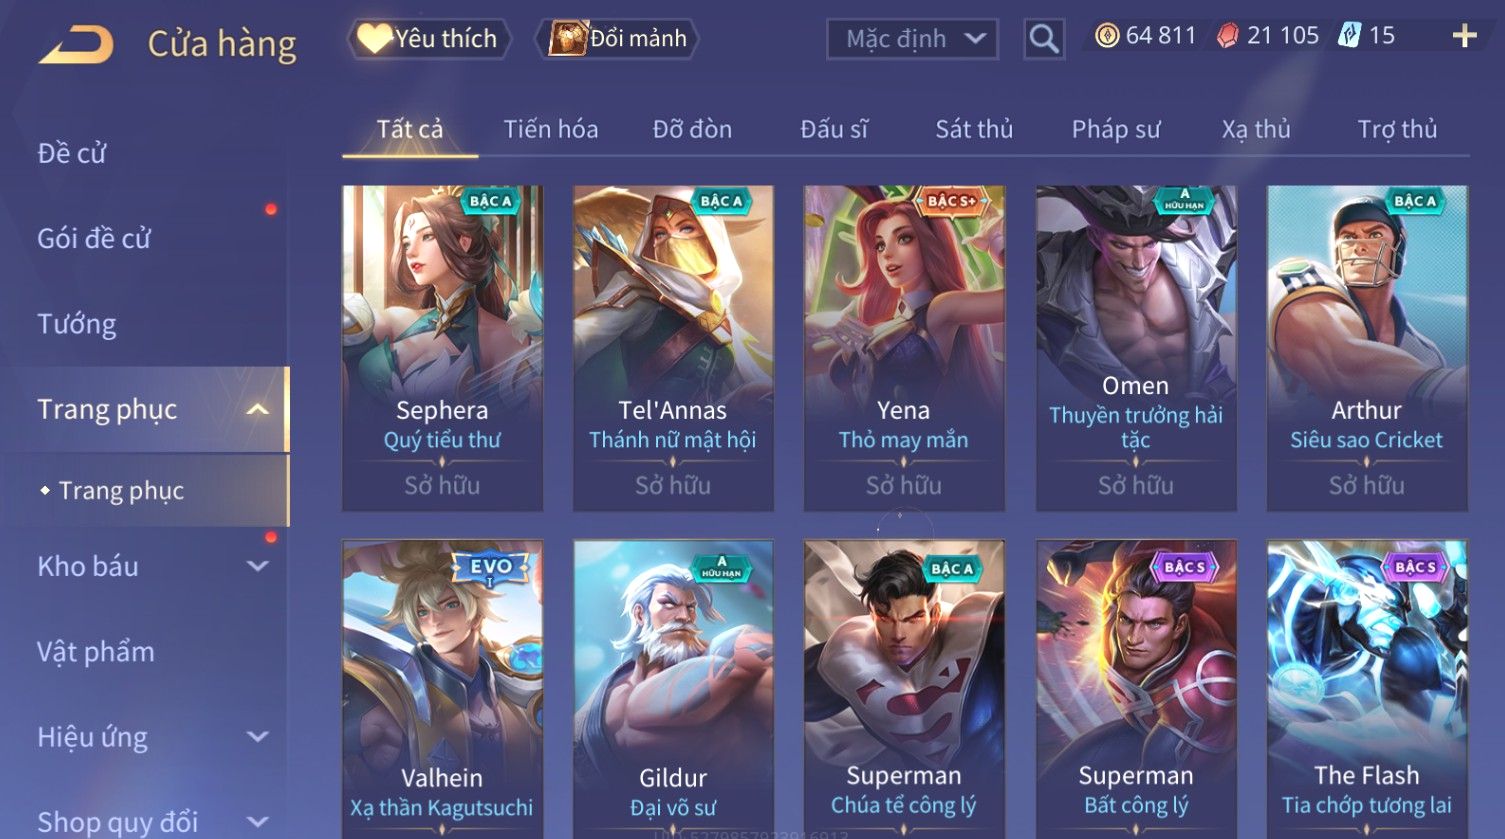Select the Trang phục sub-item
This screenshot has width=1505, height=839.
(x=121, y=491)
